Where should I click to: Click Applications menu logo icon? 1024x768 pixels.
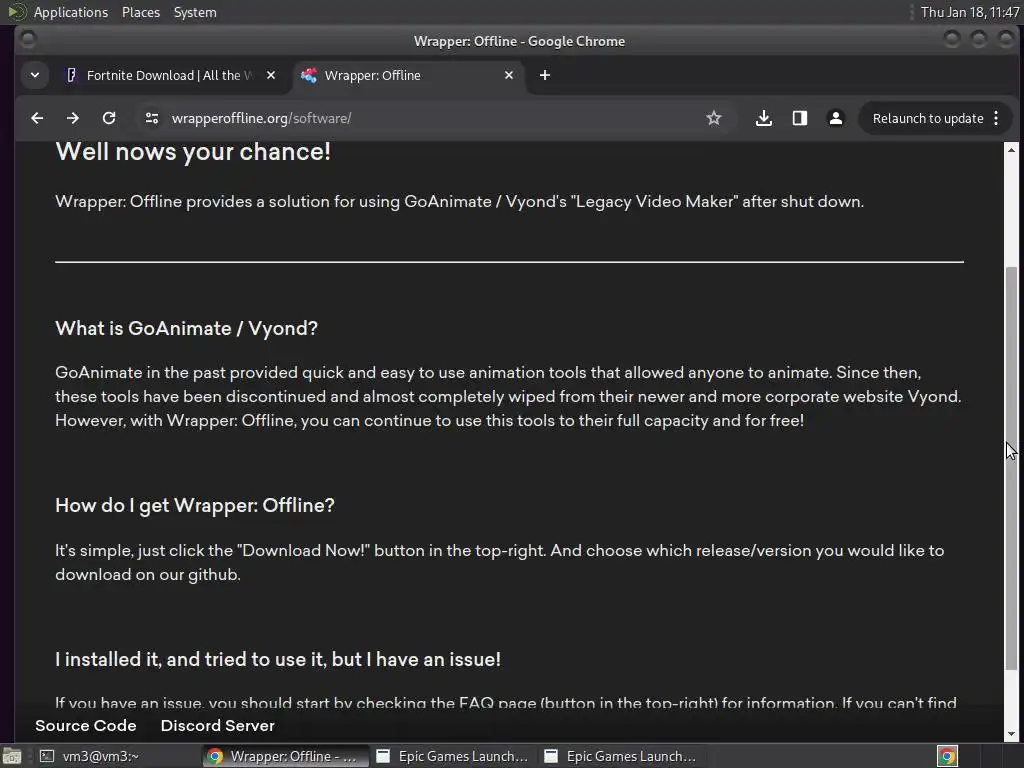pyautogui.click(x=16, y=12)
